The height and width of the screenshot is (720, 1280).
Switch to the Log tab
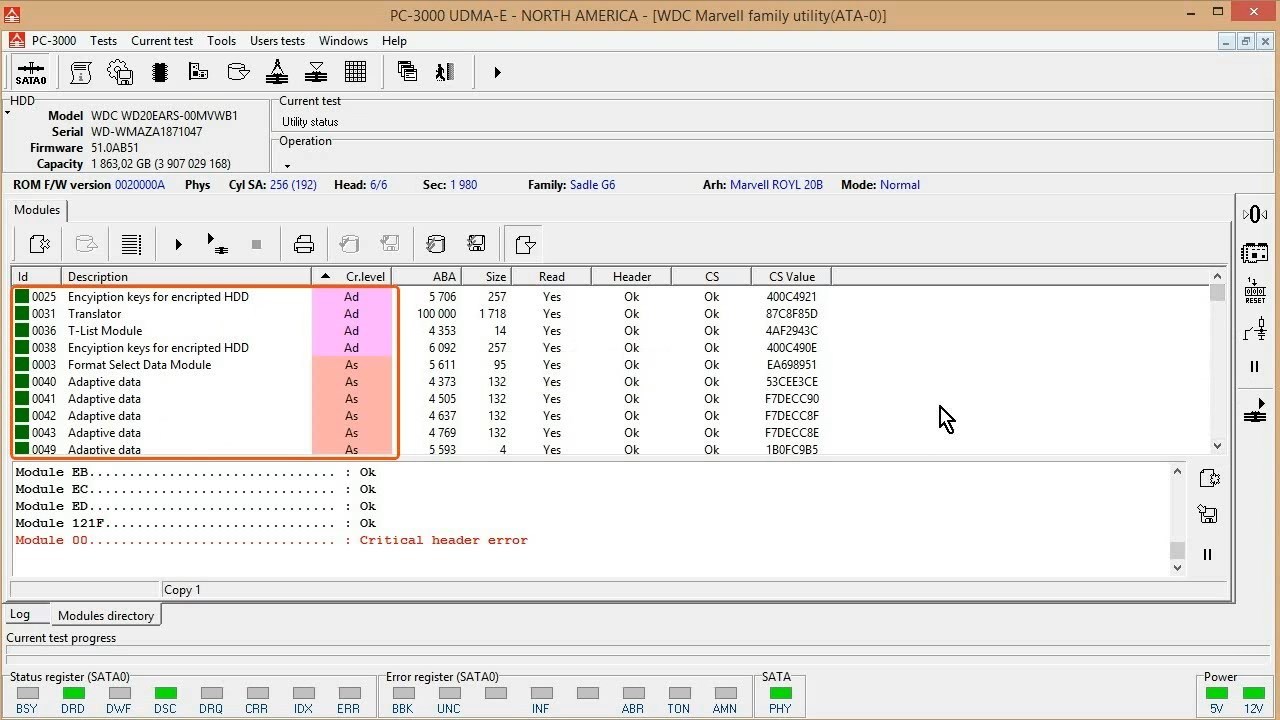point(20,615)
